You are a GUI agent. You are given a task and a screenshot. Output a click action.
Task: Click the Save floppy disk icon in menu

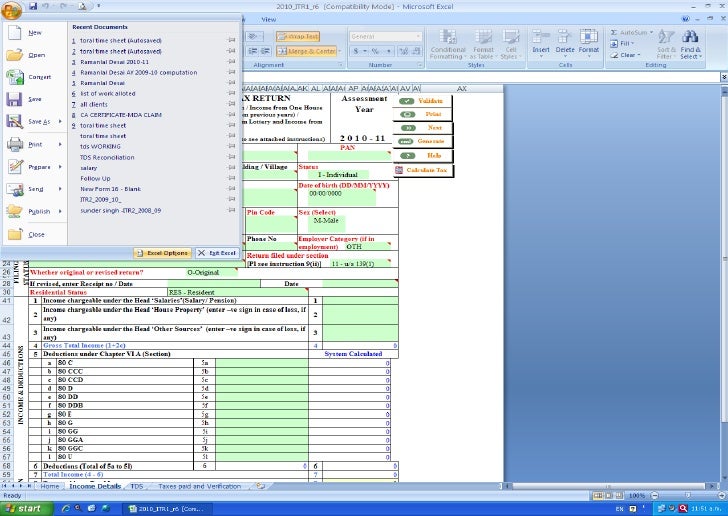point(14,99)
